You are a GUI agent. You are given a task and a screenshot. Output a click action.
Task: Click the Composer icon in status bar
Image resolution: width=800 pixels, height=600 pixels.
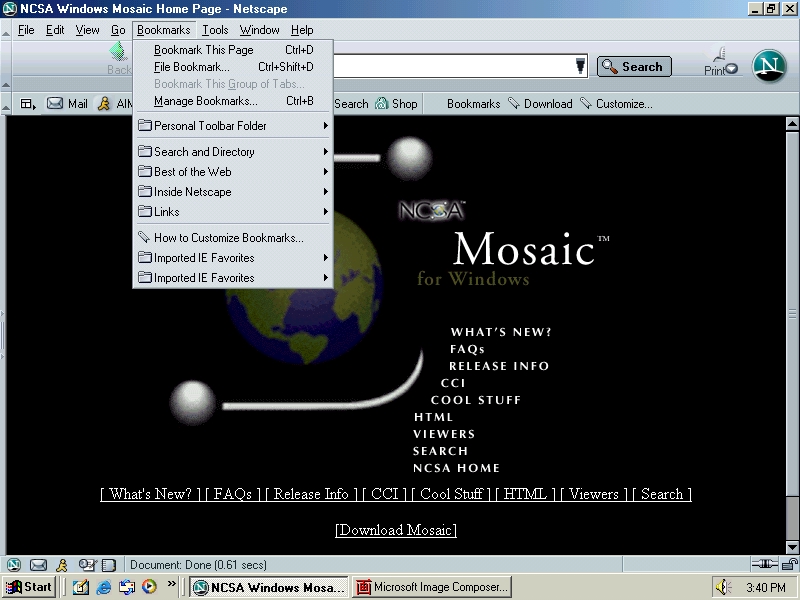[87, 565]
